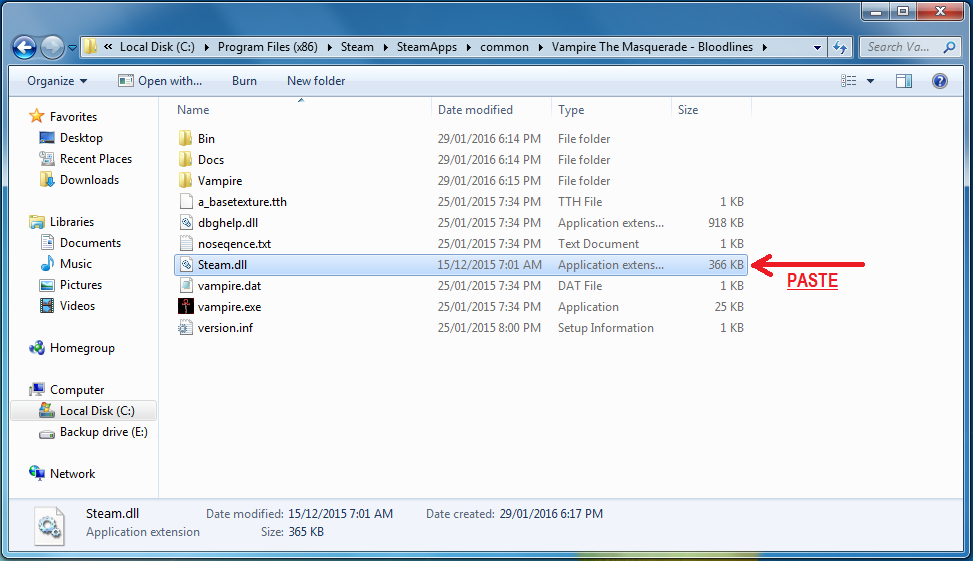Image resolution: width=973 pixels, height=561 pixels.
Task: Click the SteamApps breadcrumb segment
Action: point(426,47)
